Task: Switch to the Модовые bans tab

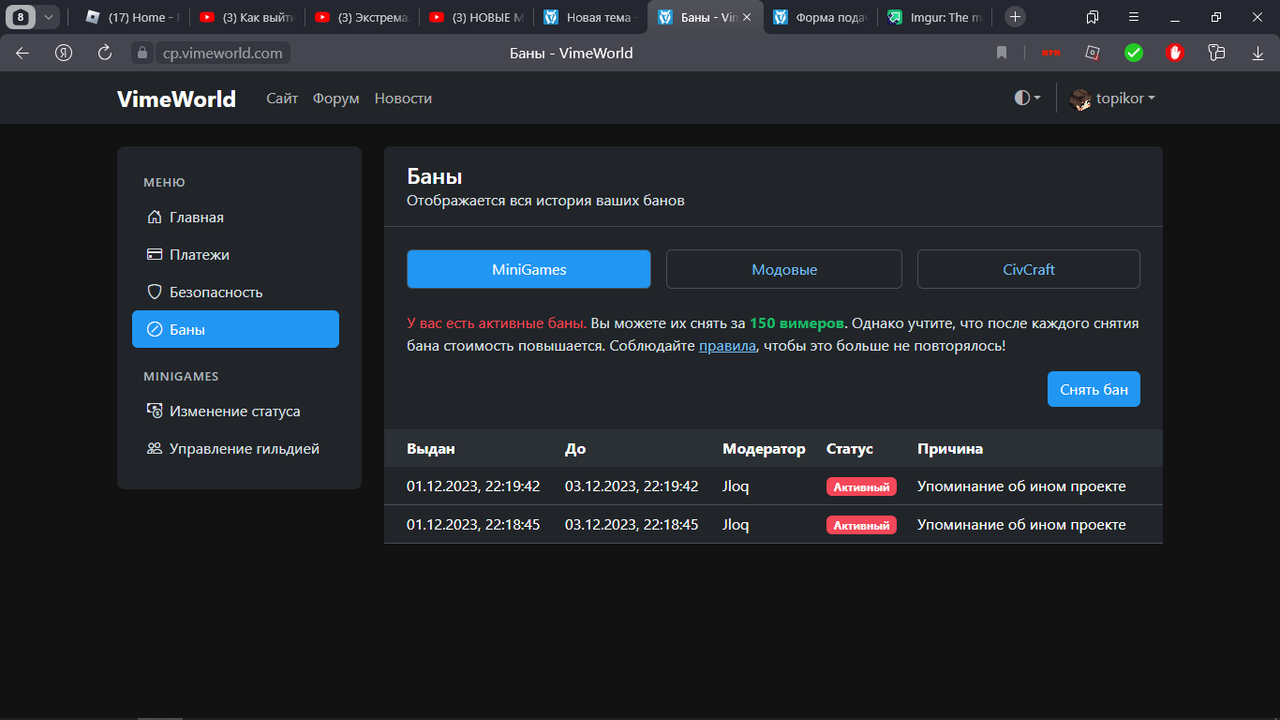Action: 784,269
